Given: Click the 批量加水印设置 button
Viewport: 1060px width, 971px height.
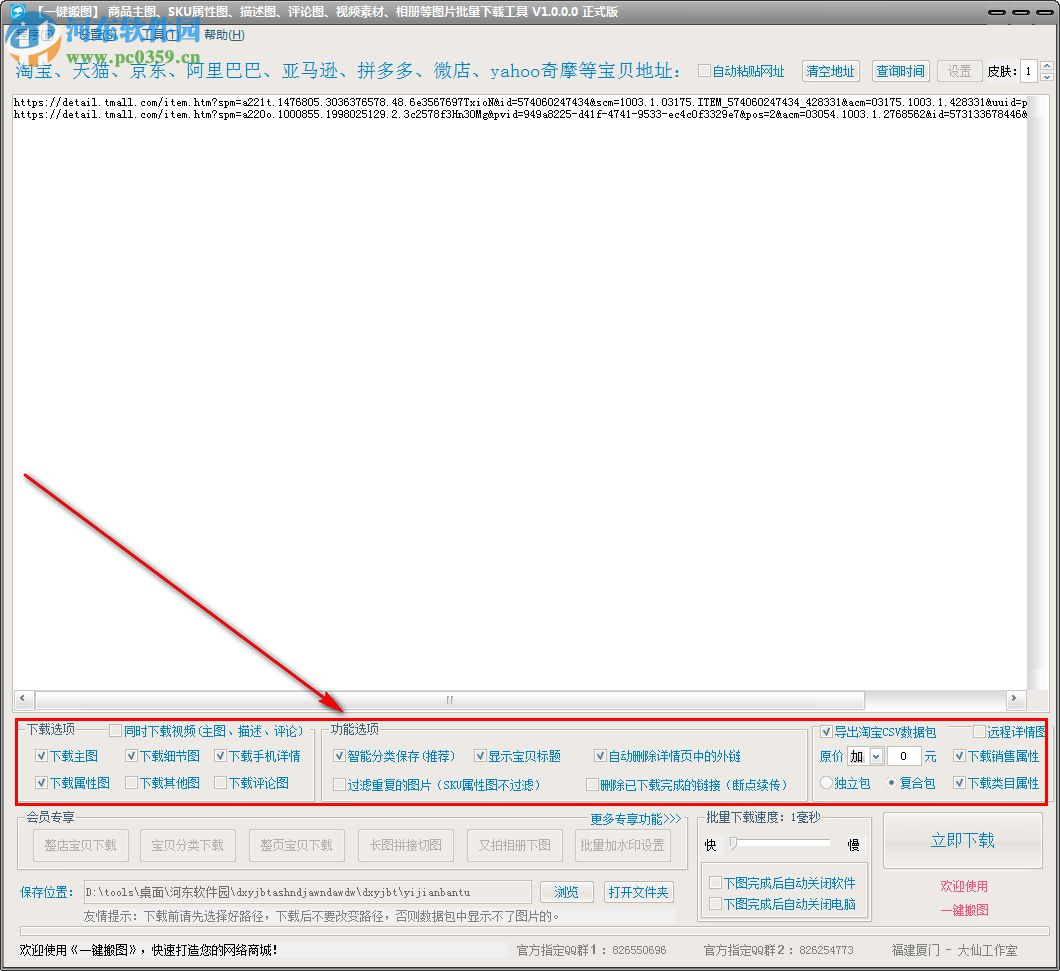Looking at the screenshot, I should pos(623,845).
